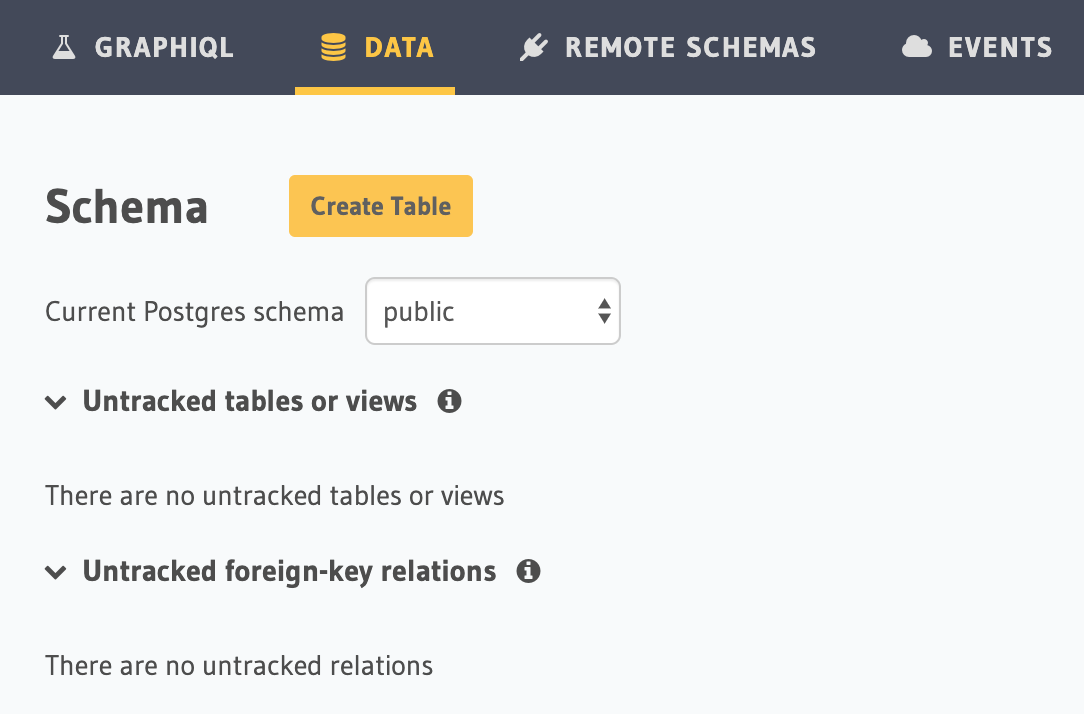1084x714 pixels.
Task: Click the Remote Schemas plug icon
Action: coord(534,47)
